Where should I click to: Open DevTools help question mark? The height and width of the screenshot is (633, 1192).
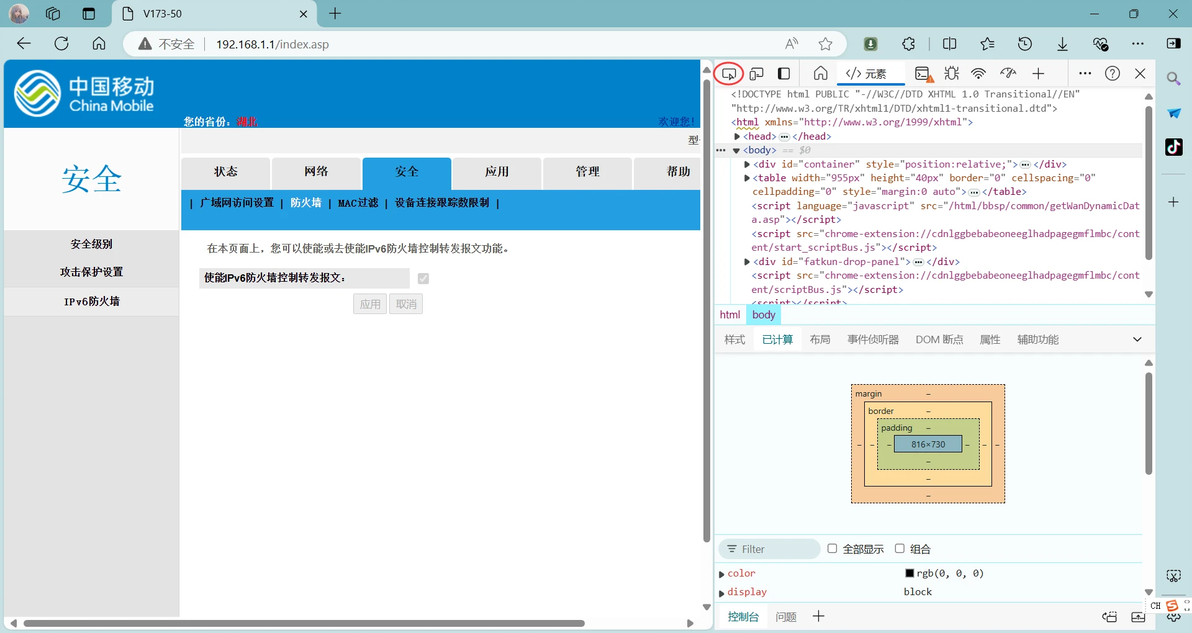pyautogui.click(x=1112, y=74)
